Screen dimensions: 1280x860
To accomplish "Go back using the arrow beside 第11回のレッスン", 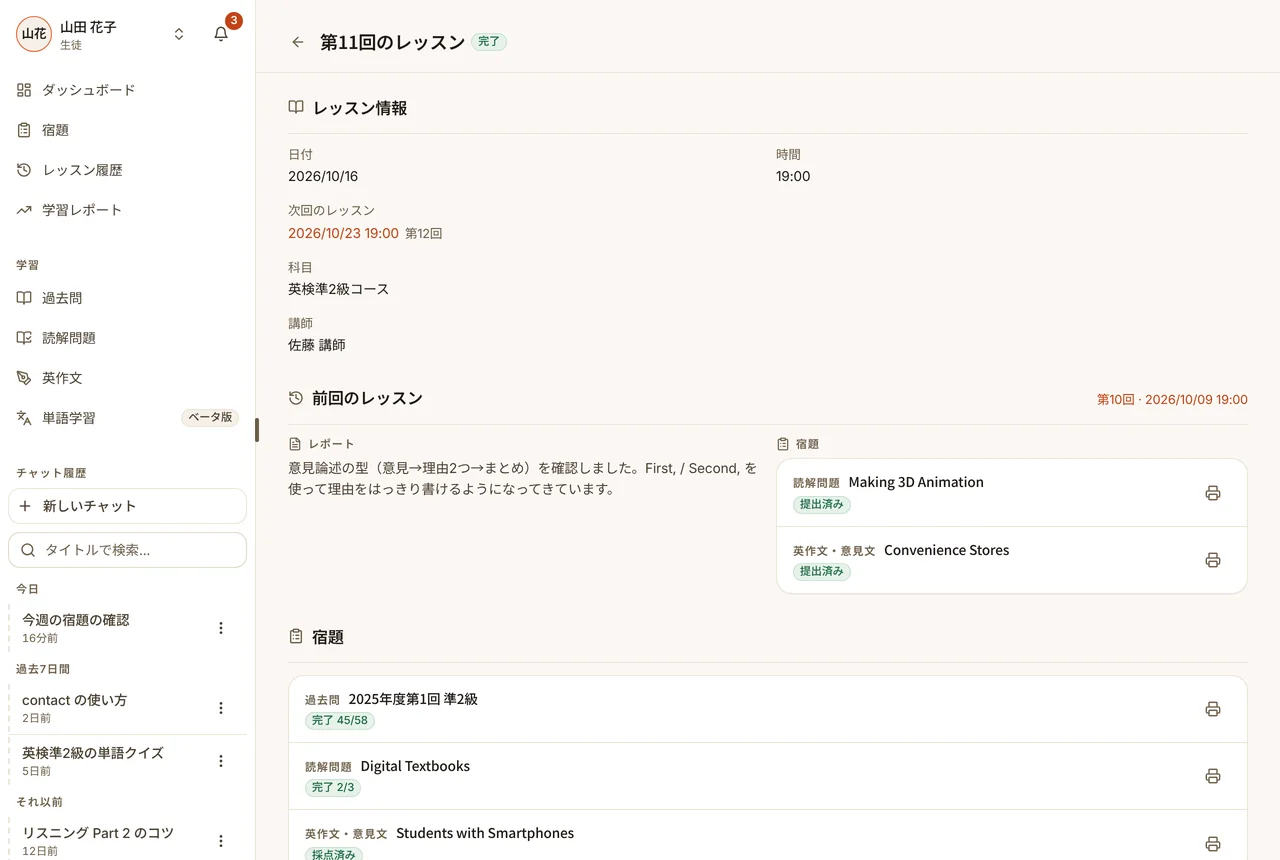I will click(297, 42).
